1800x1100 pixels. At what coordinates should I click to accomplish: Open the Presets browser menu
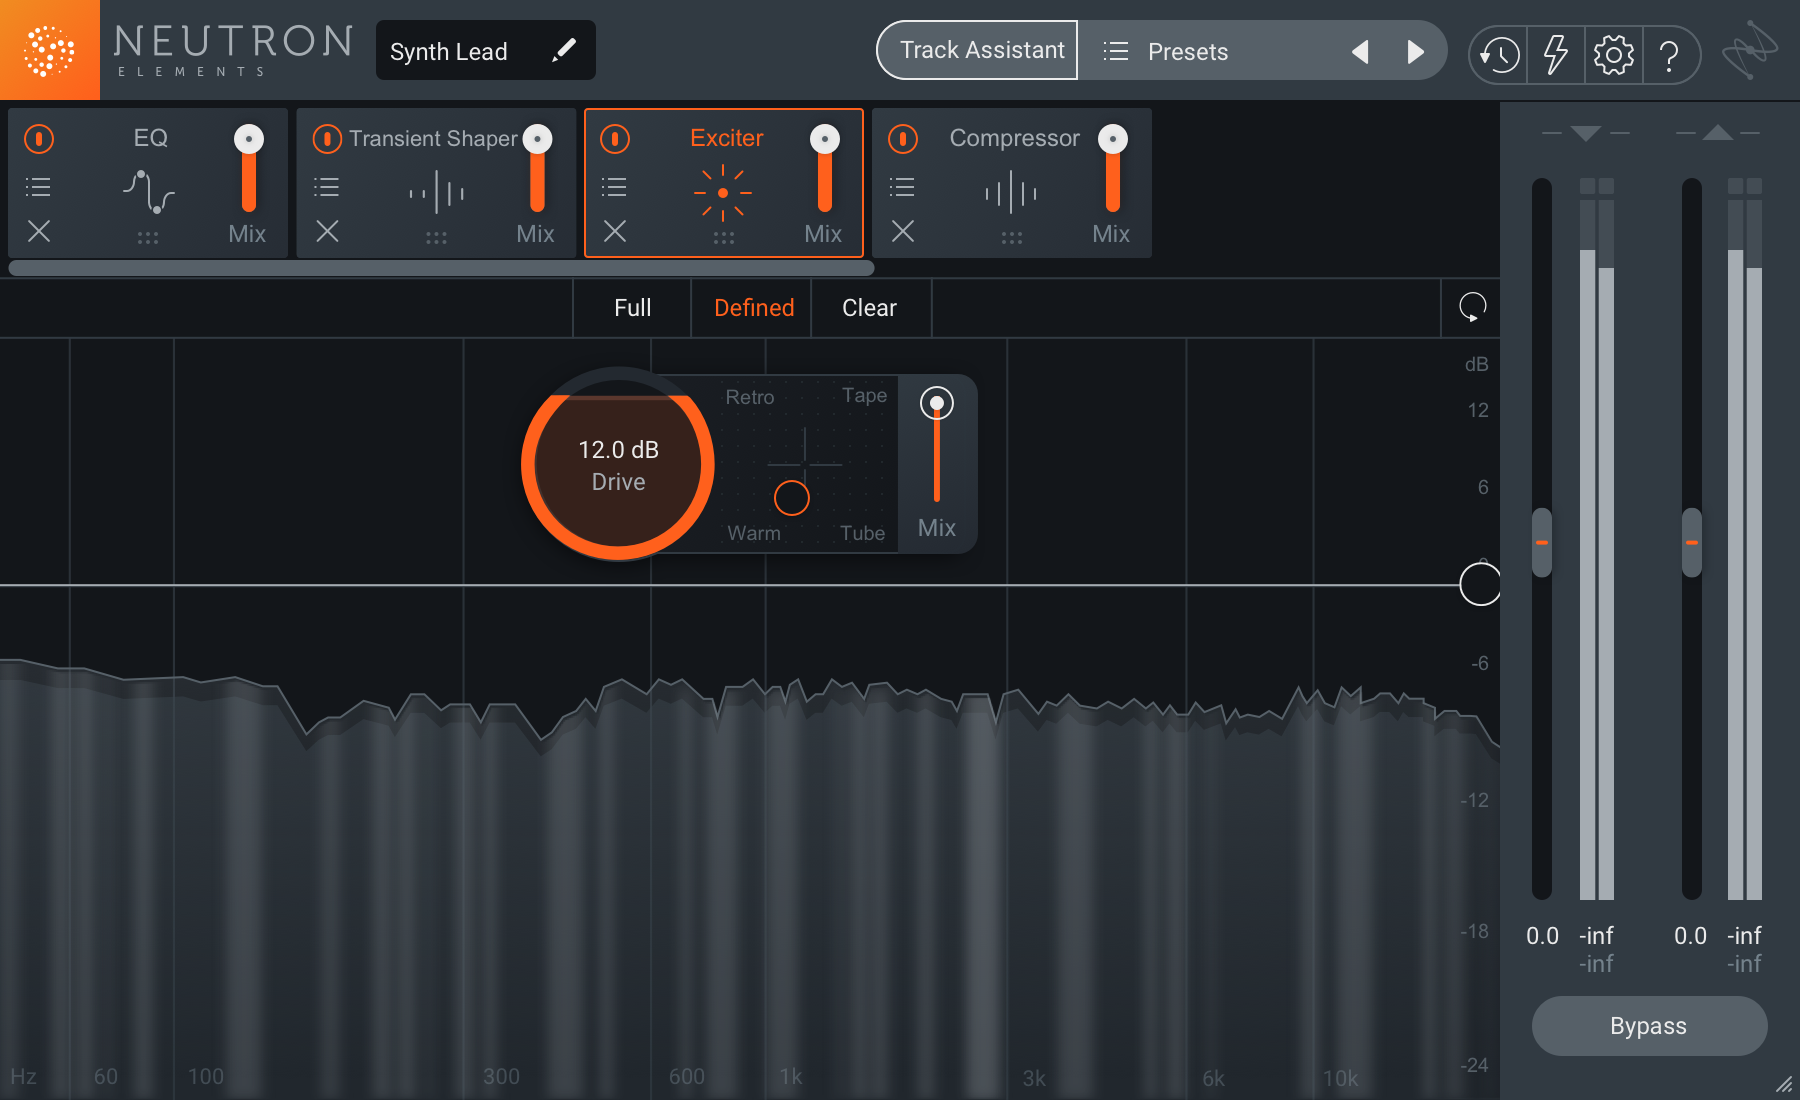click(1166, 51)
